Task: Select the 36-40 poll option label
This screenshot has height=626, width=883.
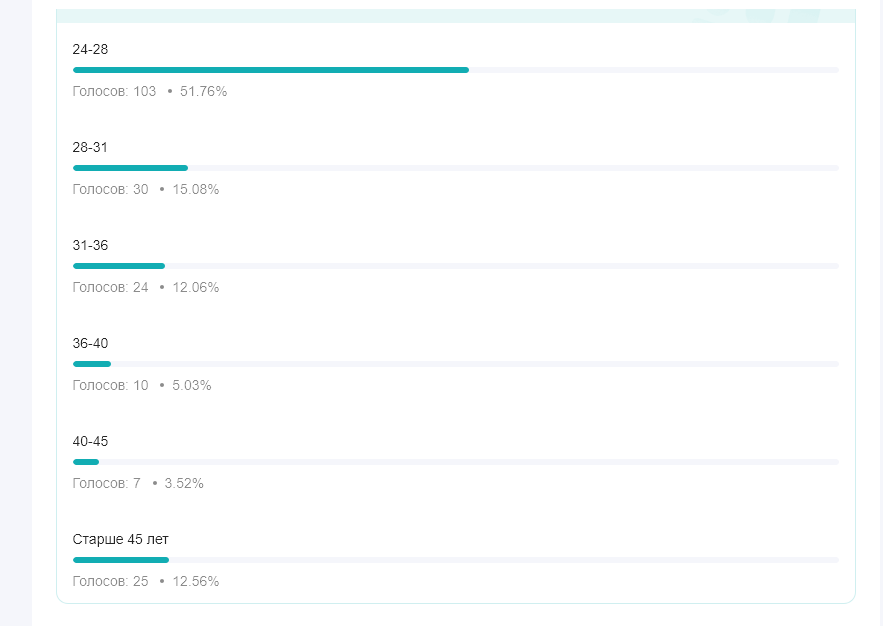Action: (90, 343)
